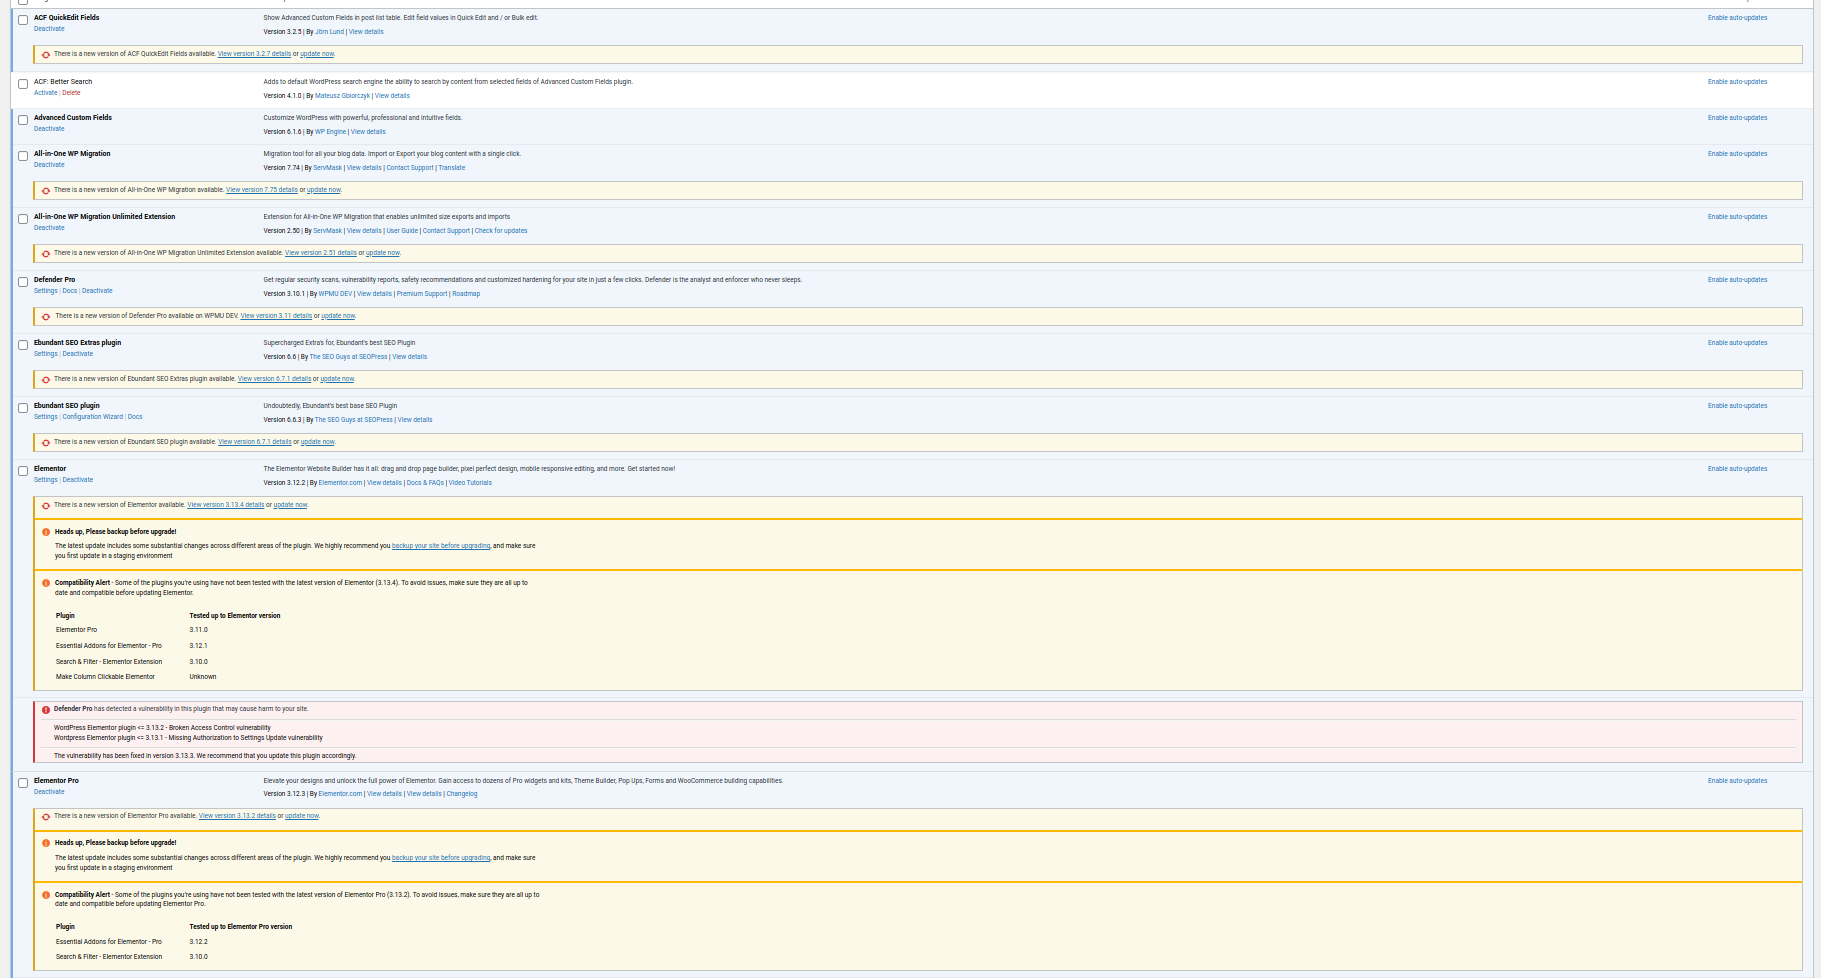This screenshot has height=978, width=1821.
Task: Open Ebundant SEO plugin Configuration Wizard
Action: pos(93,417)
